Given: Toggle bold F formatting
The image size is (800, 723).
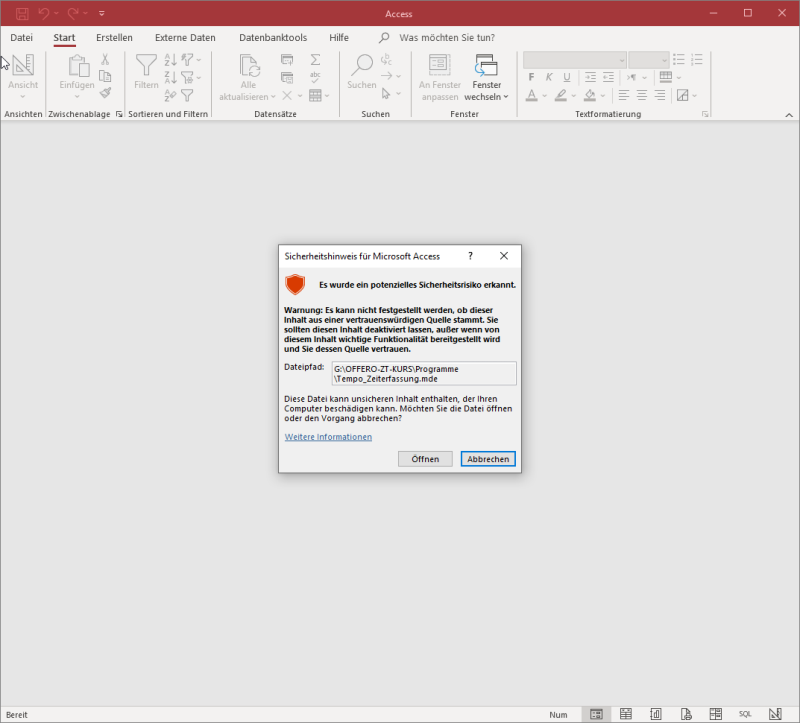Looking at the screenshot, I should point(531,77).
